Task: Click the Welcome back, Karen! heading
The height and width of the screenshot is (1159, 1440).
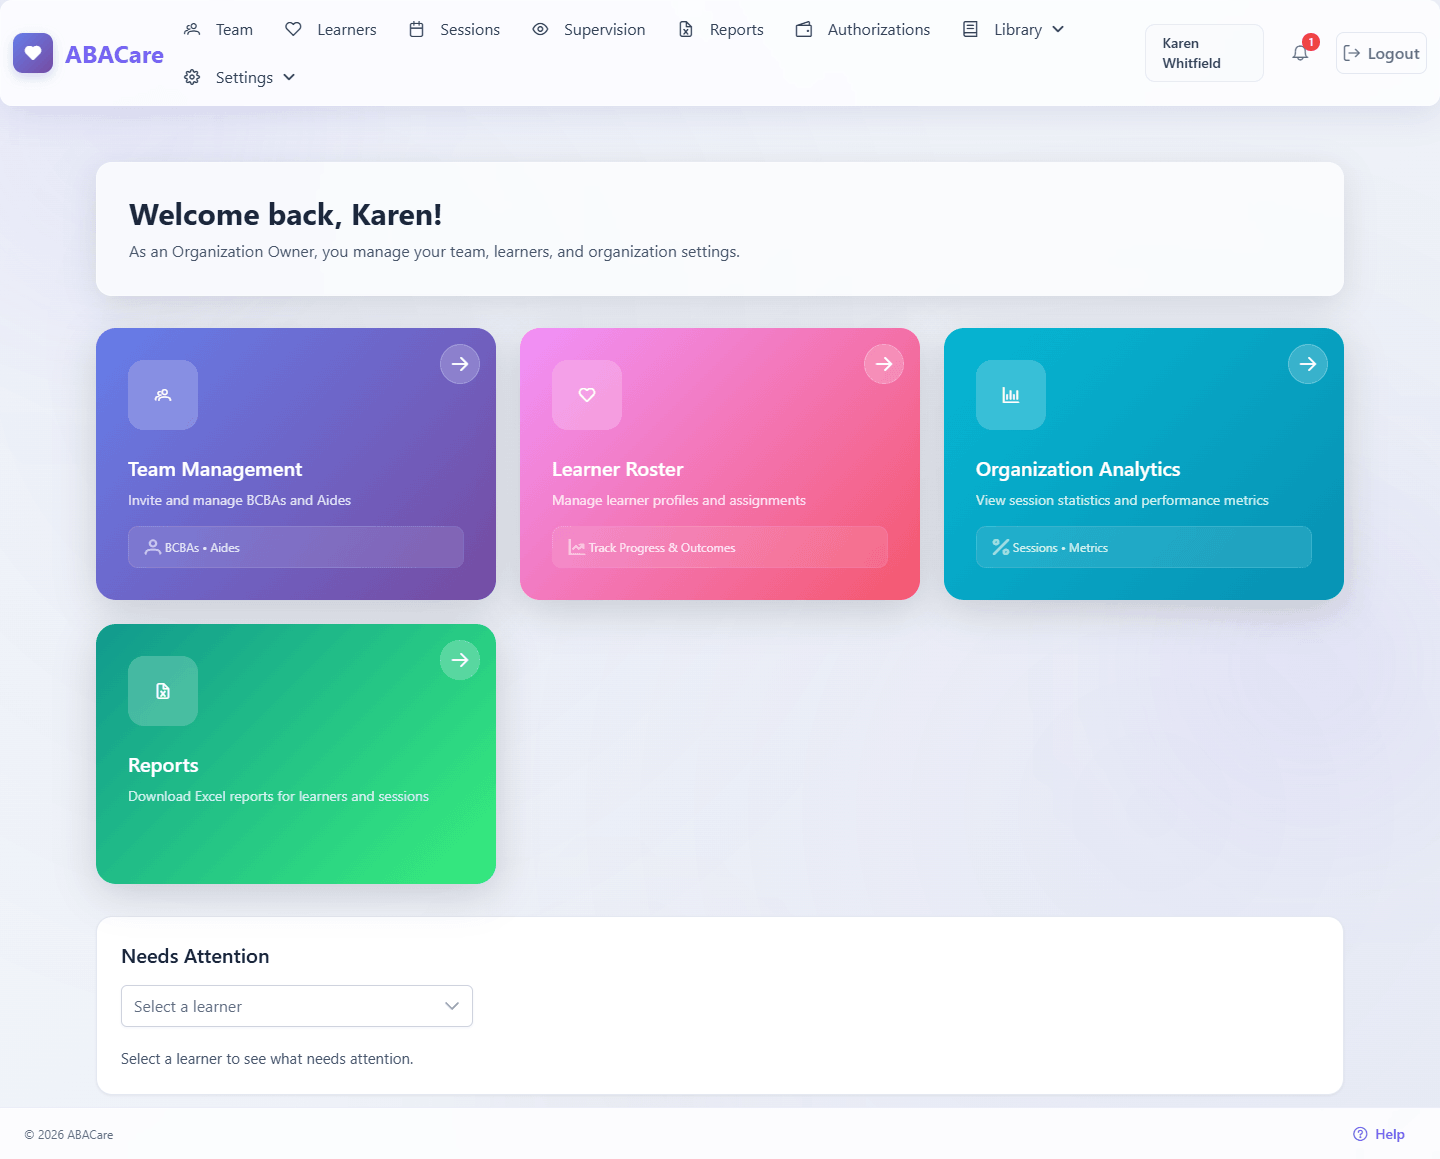Action: pyautogui.click(x=285, y=214)
